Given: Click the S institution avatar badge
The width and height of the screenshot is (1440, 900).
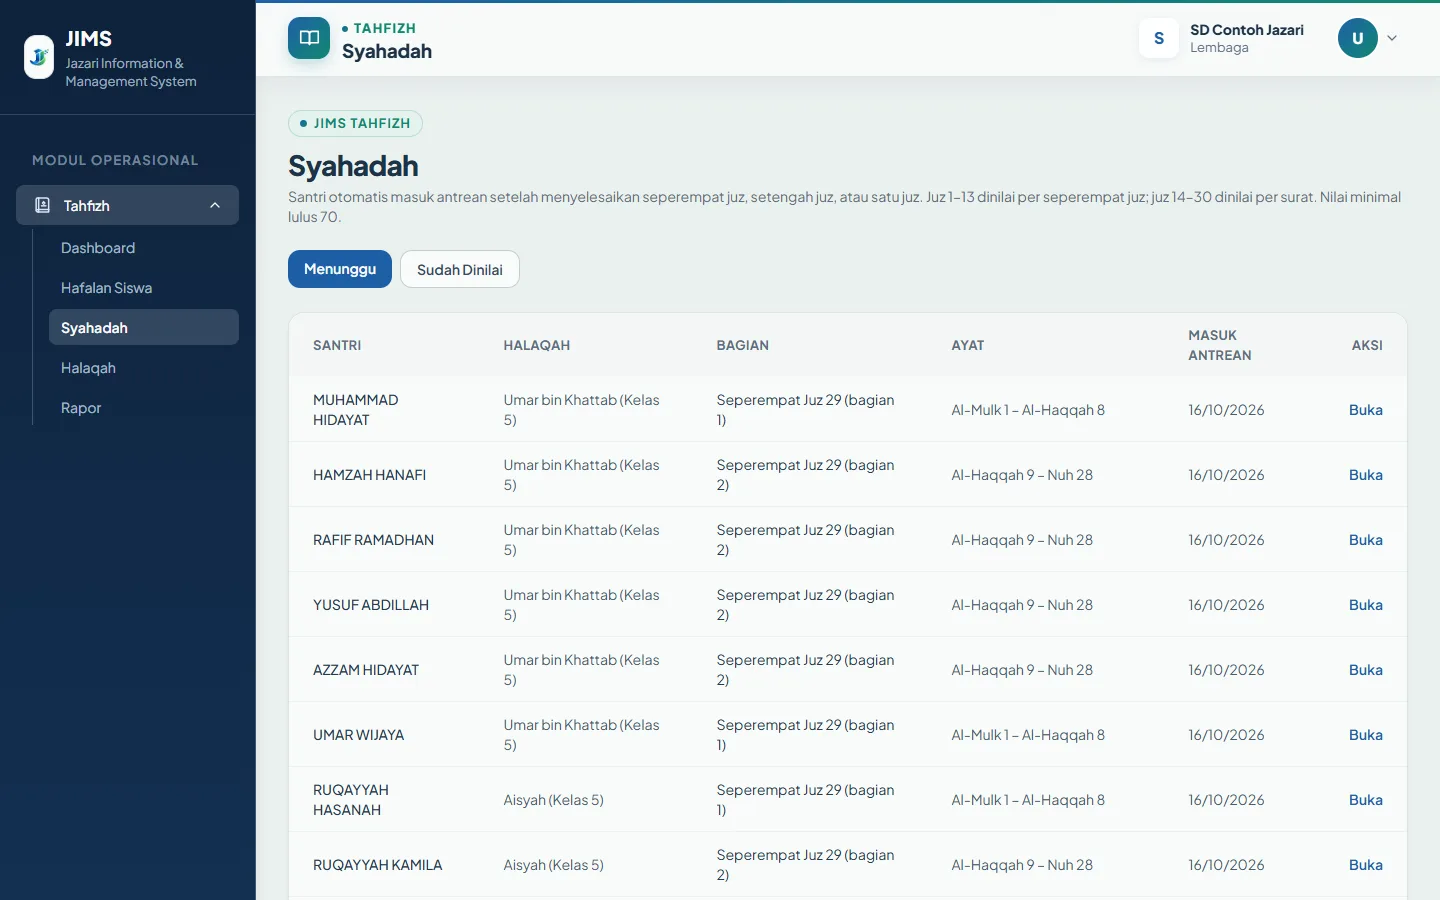Looking at the screenshot, I should pos(1159,38).
